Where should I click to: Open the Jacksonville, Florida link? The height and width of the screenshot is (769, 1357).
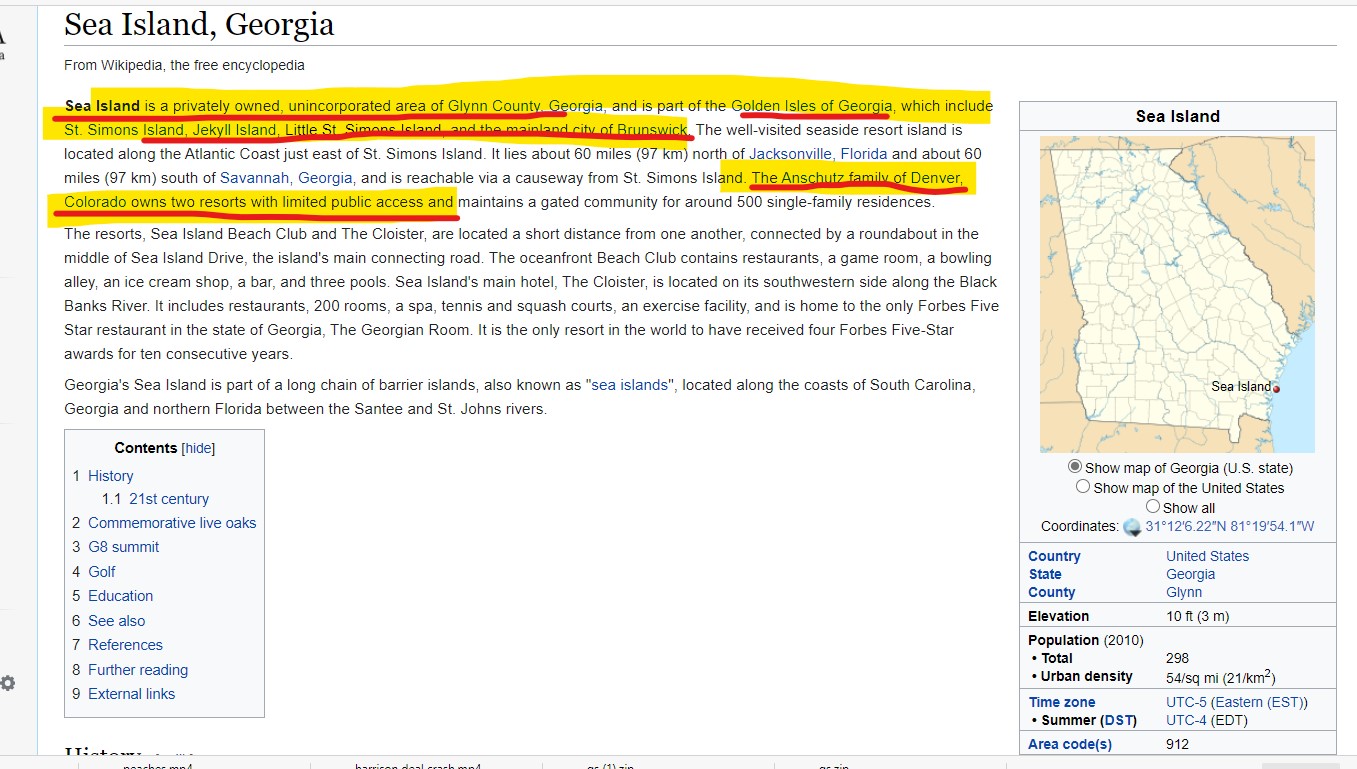pos(818,154)
